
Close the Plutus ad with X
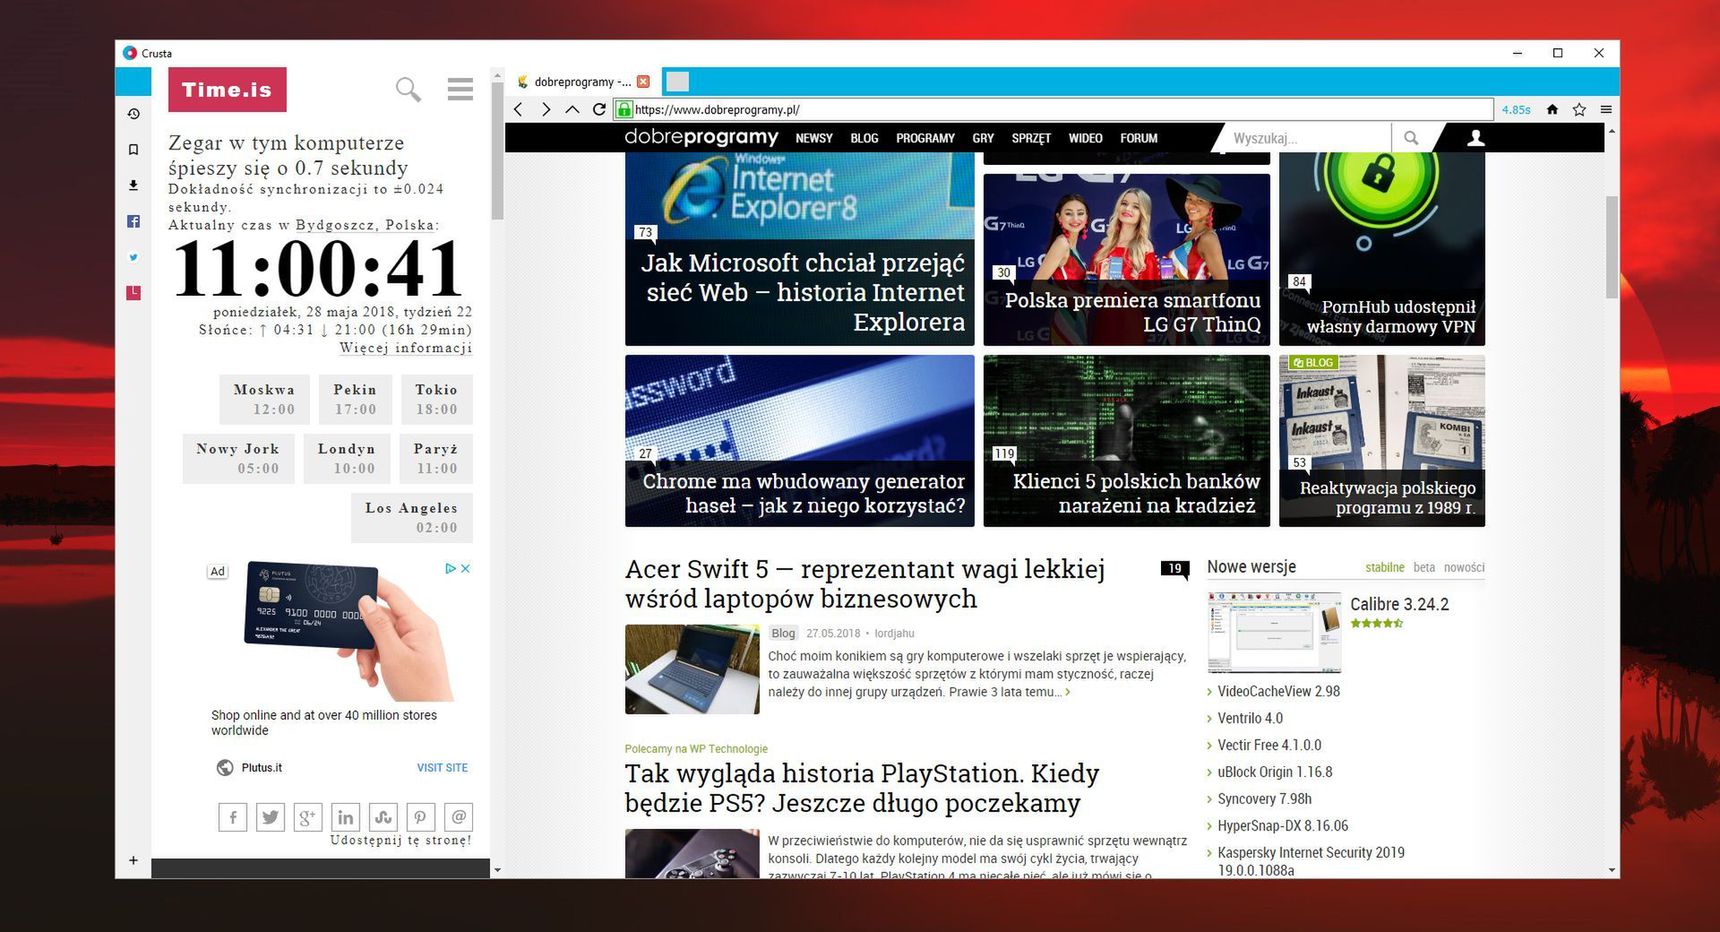[x=465, y=568]
